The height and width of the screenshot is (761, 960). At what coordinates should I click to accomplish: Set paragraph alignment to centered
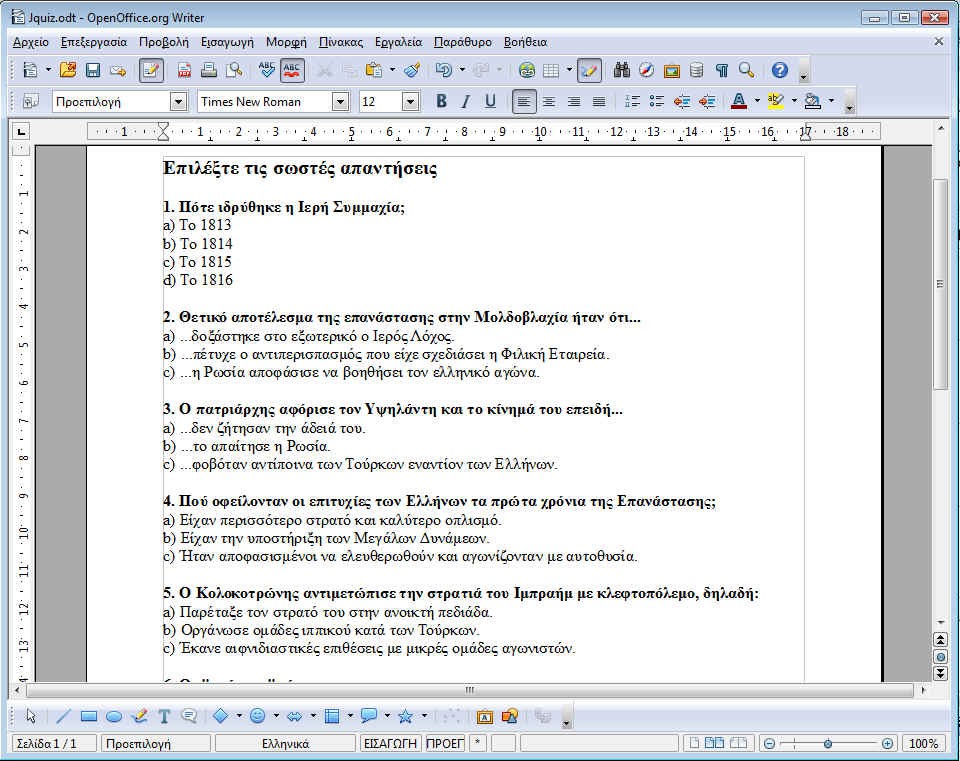pos(549,101)
